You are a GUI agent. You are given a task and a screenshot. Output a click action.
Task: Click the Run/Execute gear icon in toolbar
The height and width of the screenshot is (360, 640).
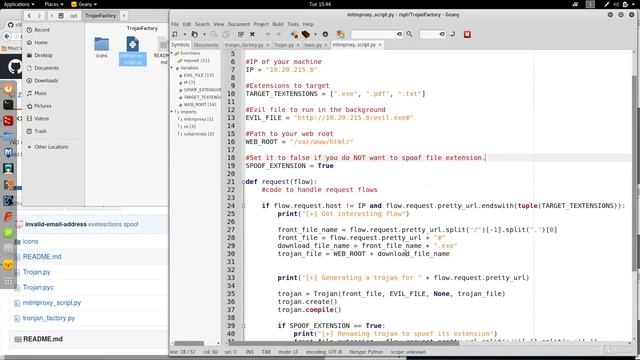click(325, 34)
